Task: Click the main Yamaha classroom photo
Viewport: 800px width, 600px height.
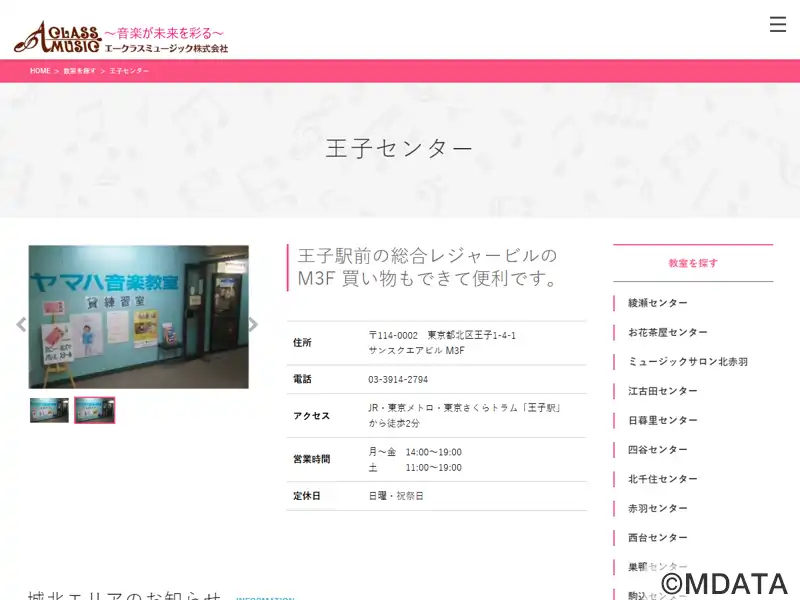Action: 138,316
